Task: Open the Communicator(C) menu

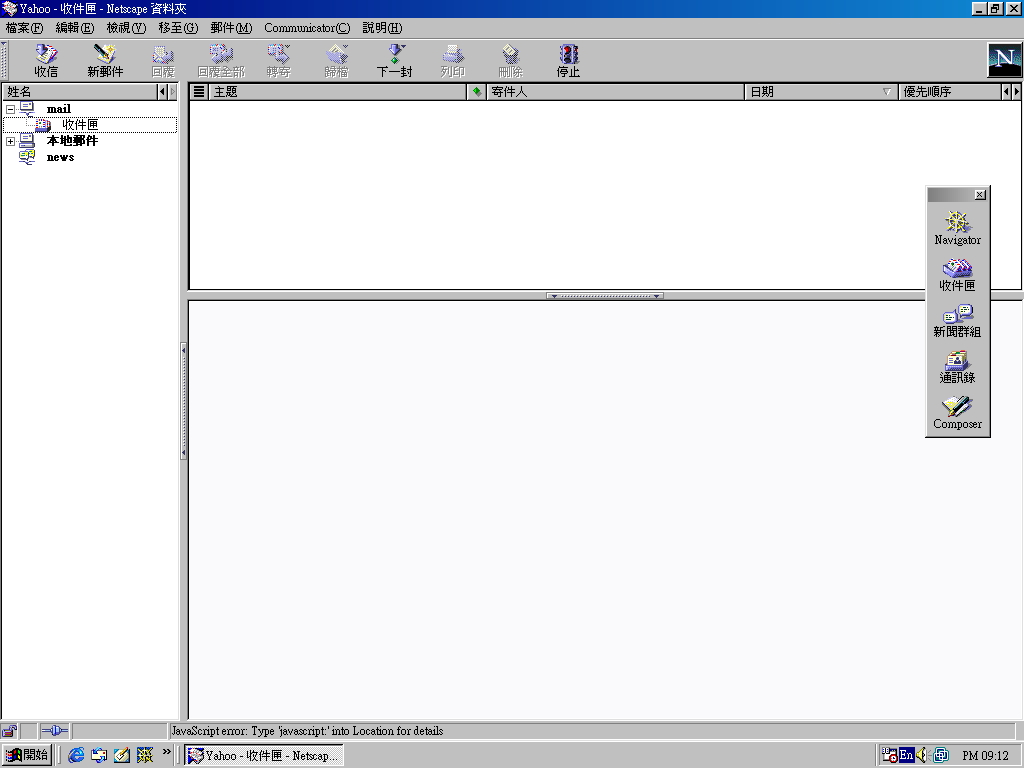Action: [x=307, y=27]
